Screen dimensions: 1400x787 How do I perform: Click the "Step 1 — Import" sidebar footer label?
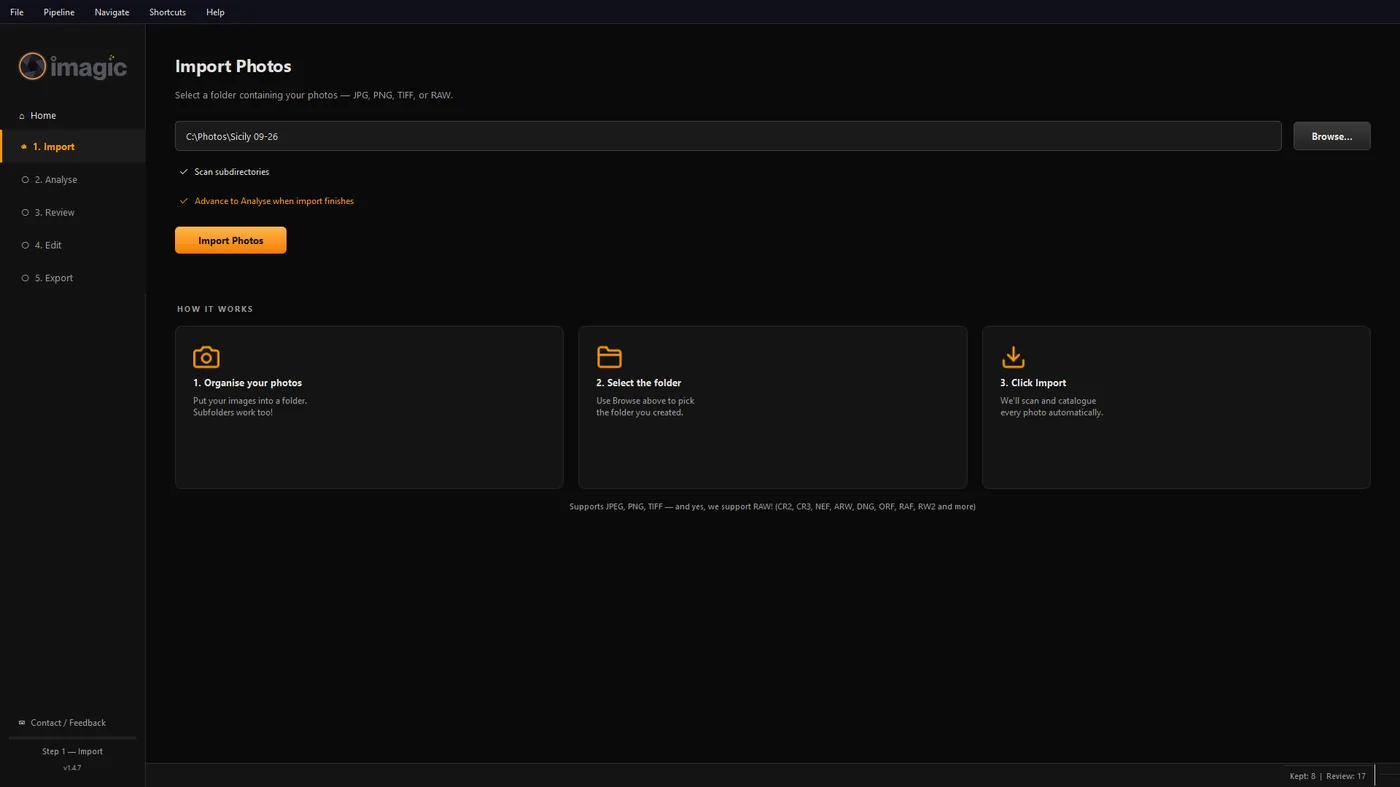point(72,752)
